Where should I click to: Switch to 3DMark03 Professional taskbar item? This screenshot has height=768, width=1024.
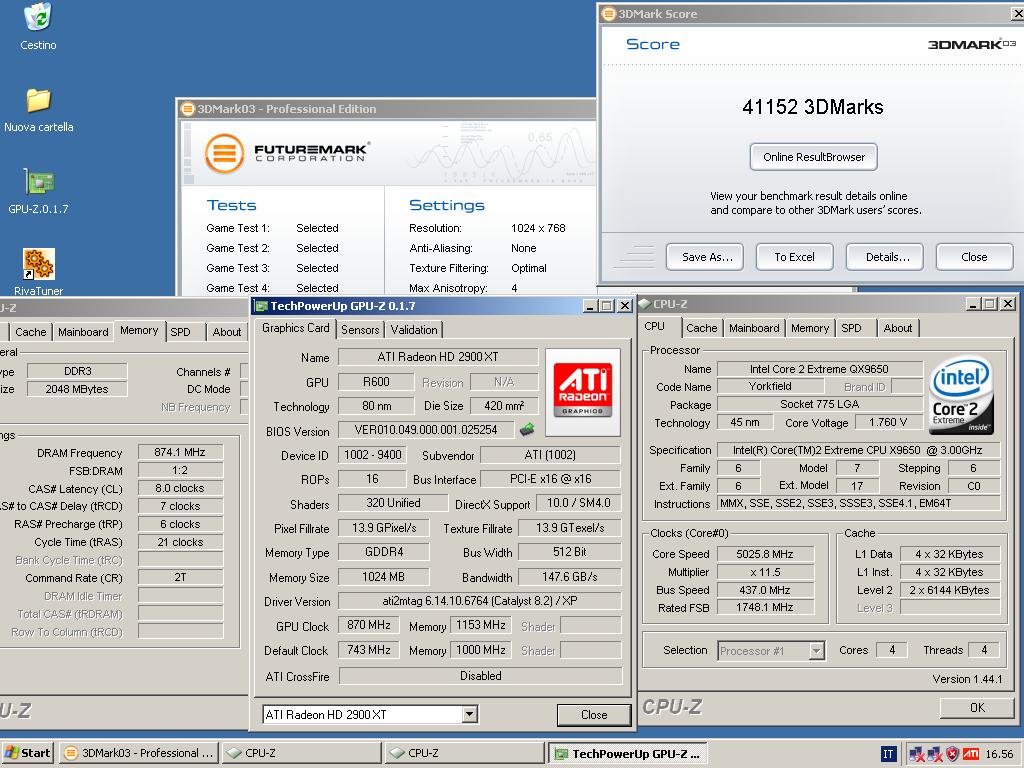tap(140, 753)
